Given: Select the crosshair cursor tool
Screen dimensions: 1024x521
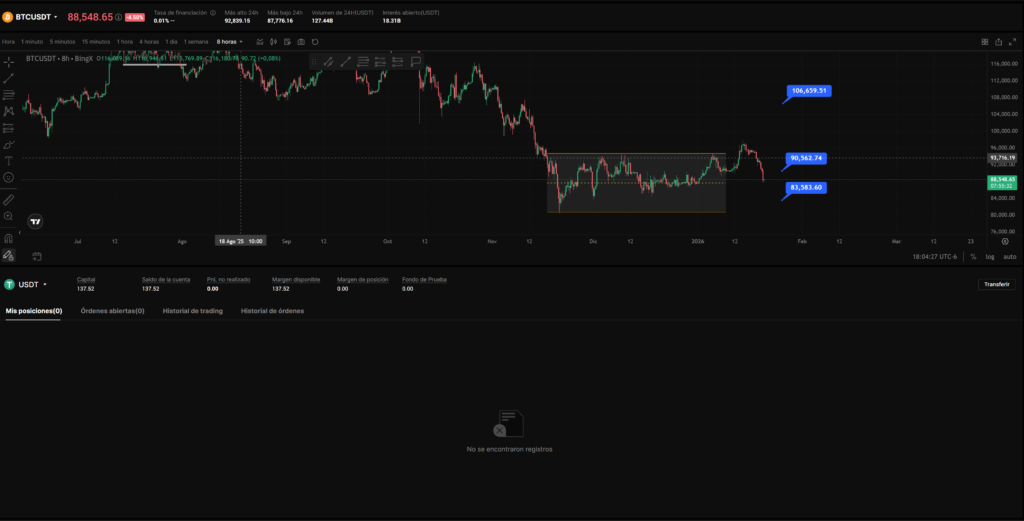Looking at the screenshot, I should 9,61.
